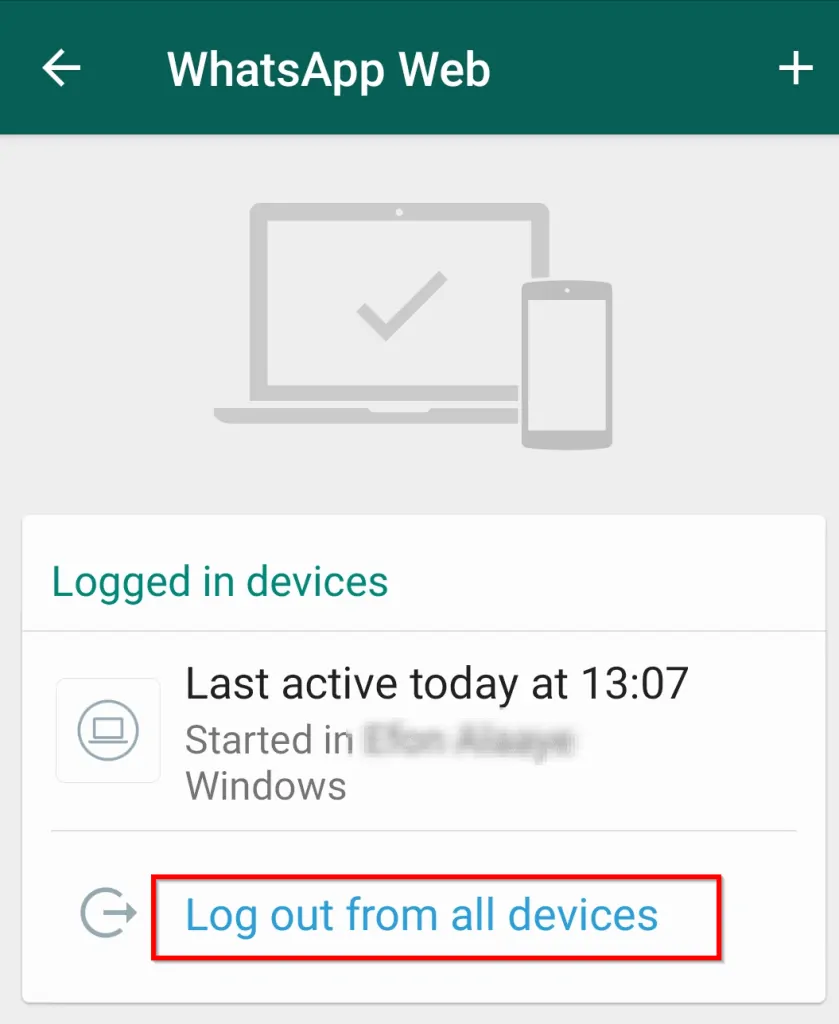Select the Windows label of the session

(x=266, y=786)
